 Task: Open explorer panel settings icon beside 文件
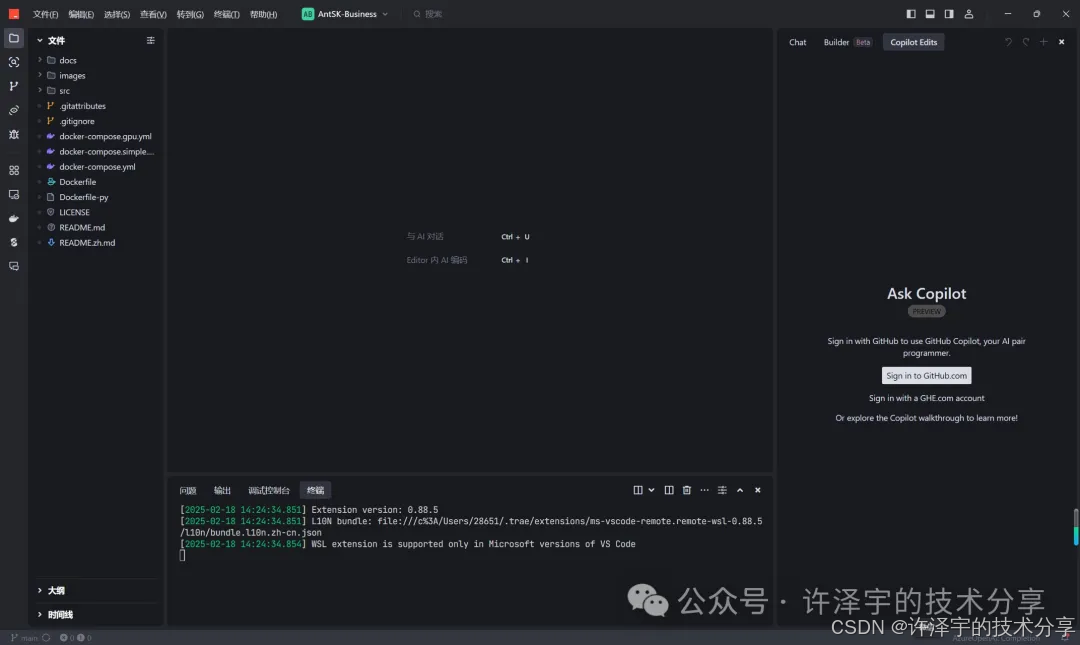point(150,41)
